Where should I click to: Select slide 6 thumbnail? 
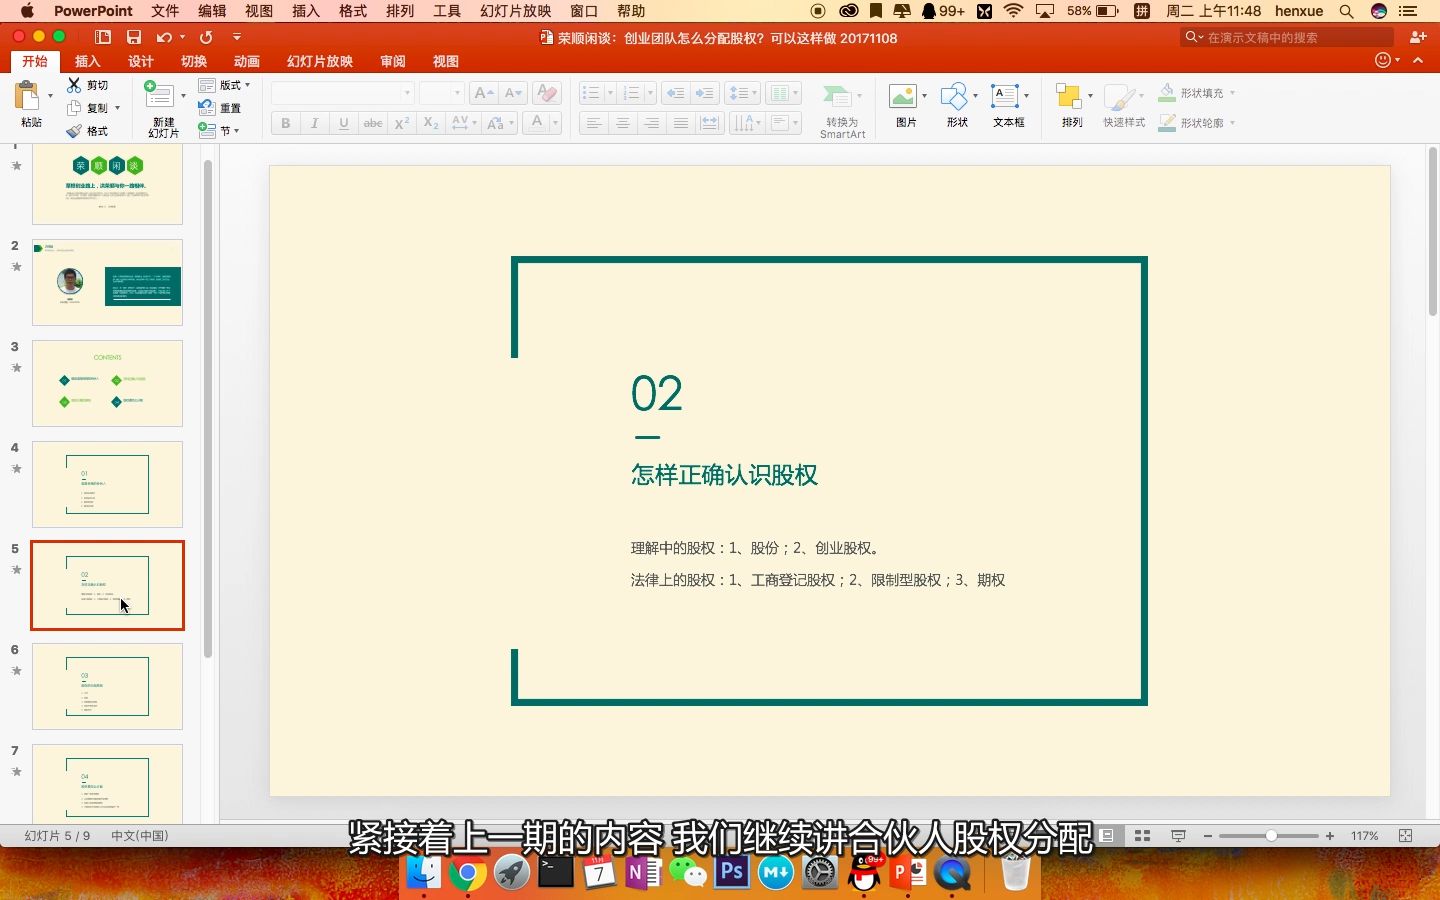click(107, 686)
